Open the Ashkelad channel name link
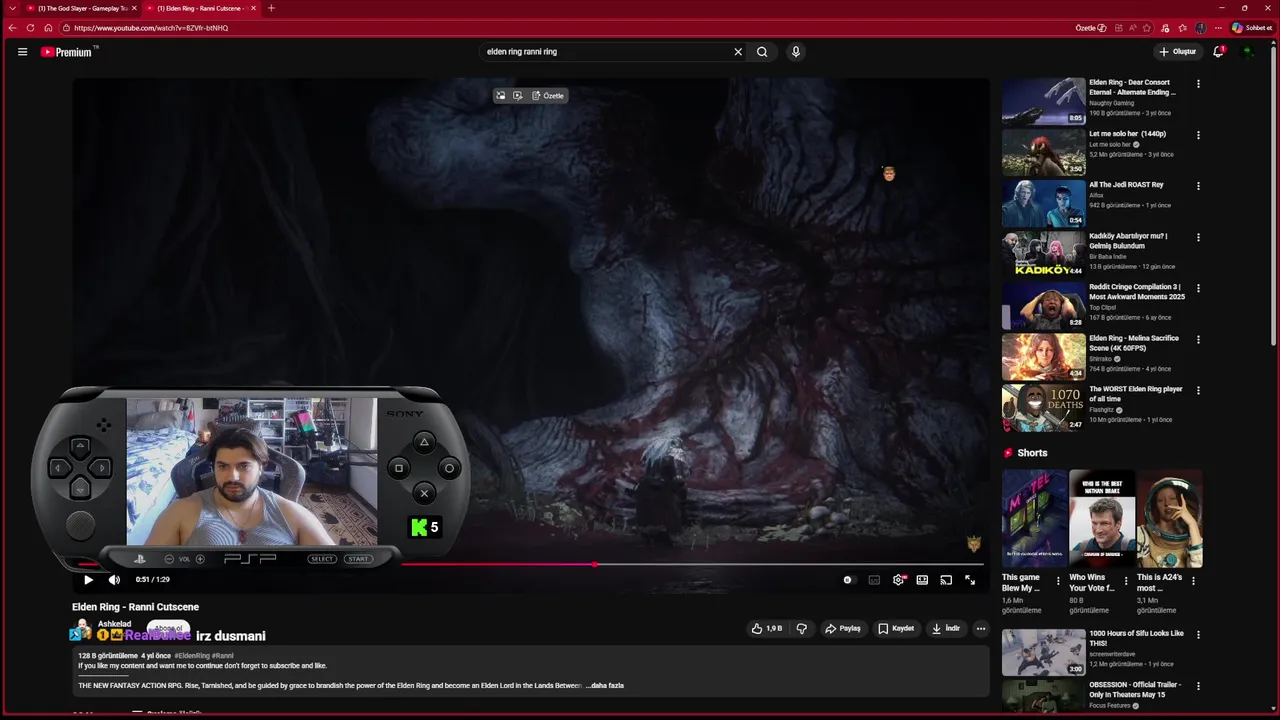This screenshot has width=1280, height=720. [x=114, y=624]
